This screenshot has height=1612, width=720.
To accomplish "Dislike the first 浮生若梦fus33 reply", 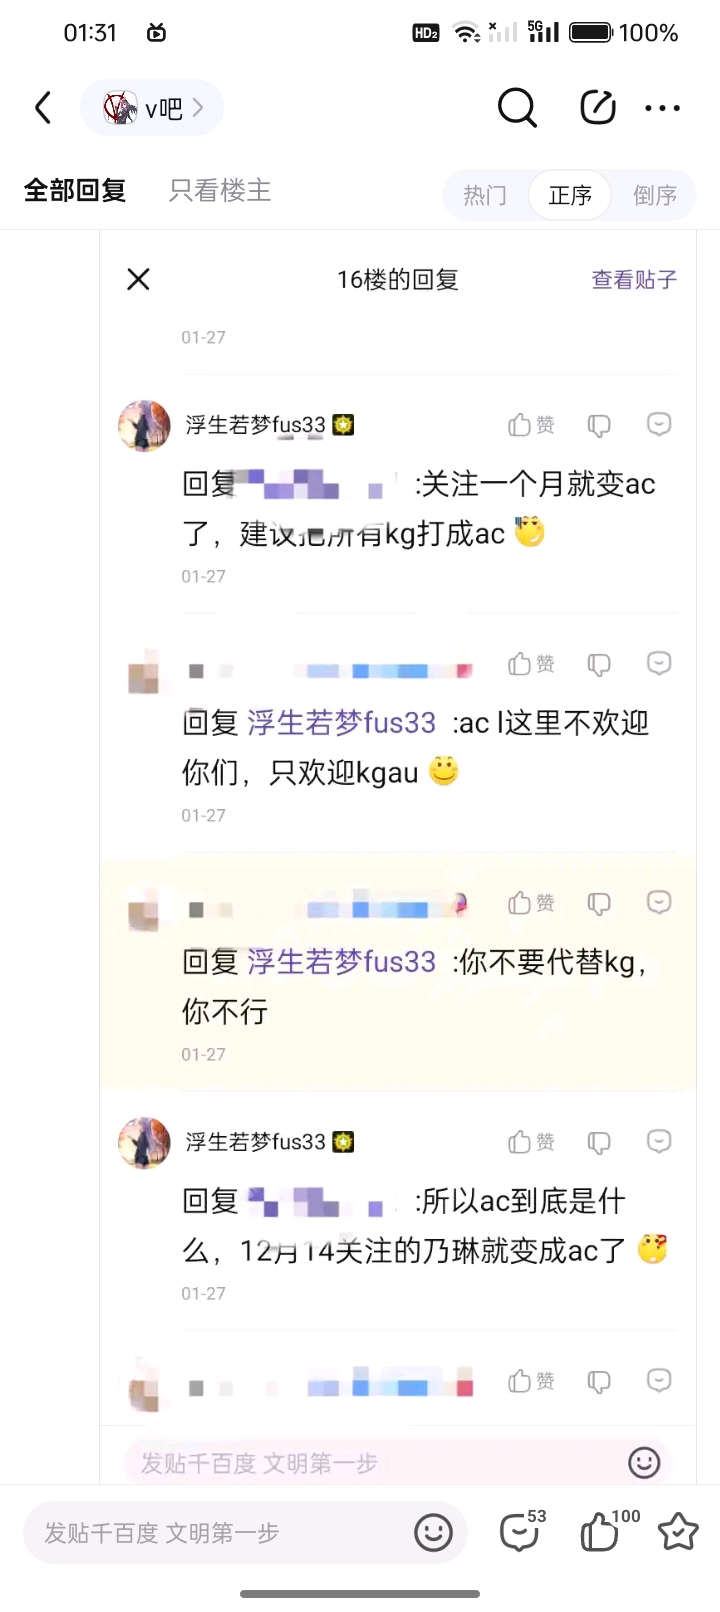I will coord(599,425).
